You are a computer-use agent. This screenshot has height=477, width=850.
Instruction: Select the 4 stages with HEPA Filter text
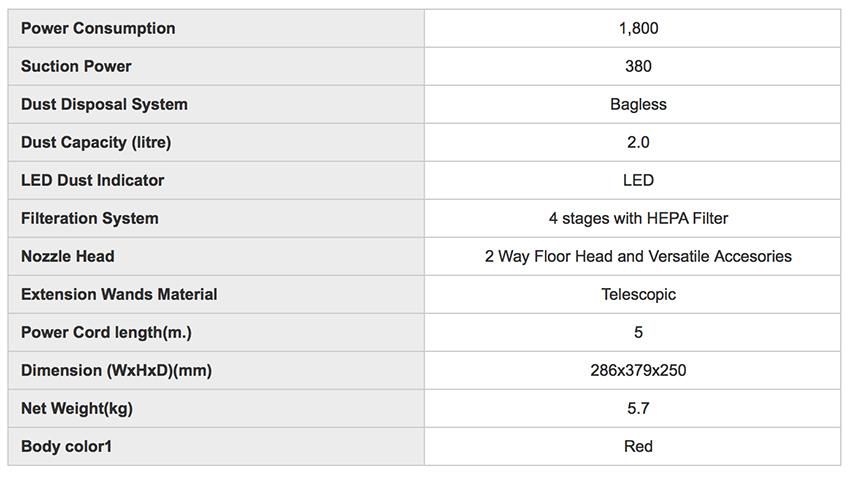(x=638, y=218)
